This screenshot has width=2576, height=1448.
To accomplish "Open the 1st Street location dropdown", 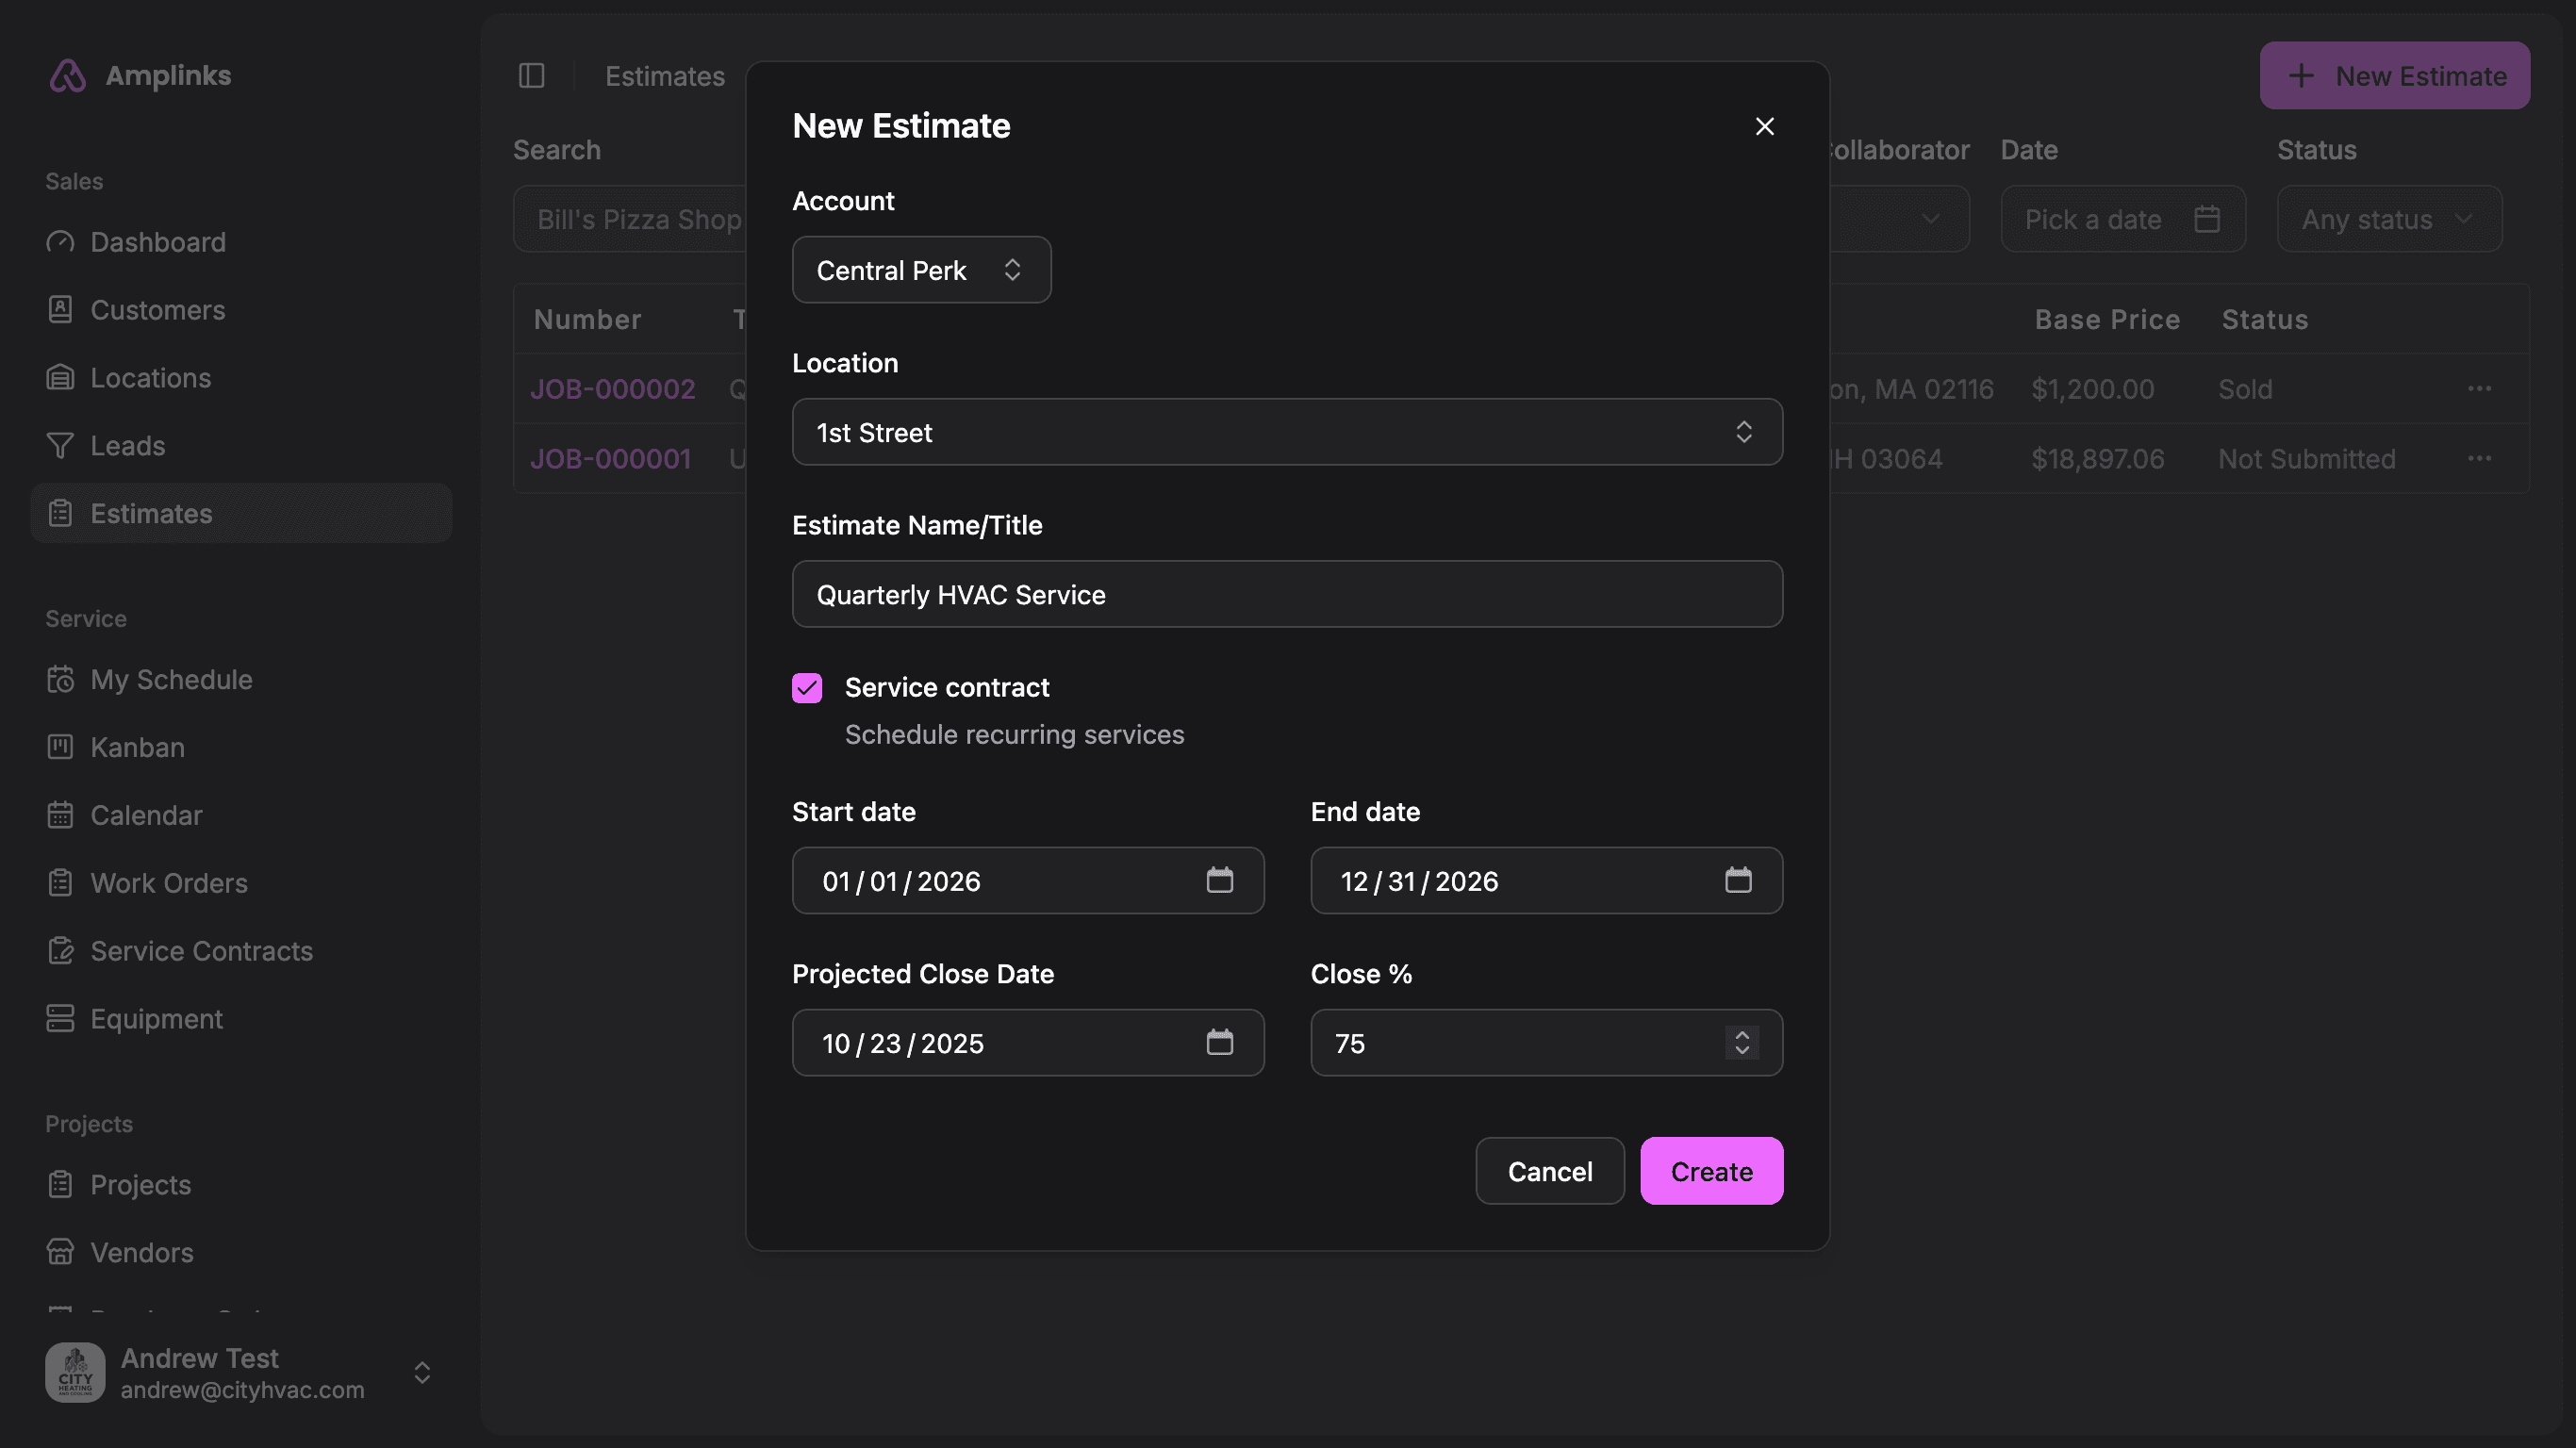I will [1286, 432].
